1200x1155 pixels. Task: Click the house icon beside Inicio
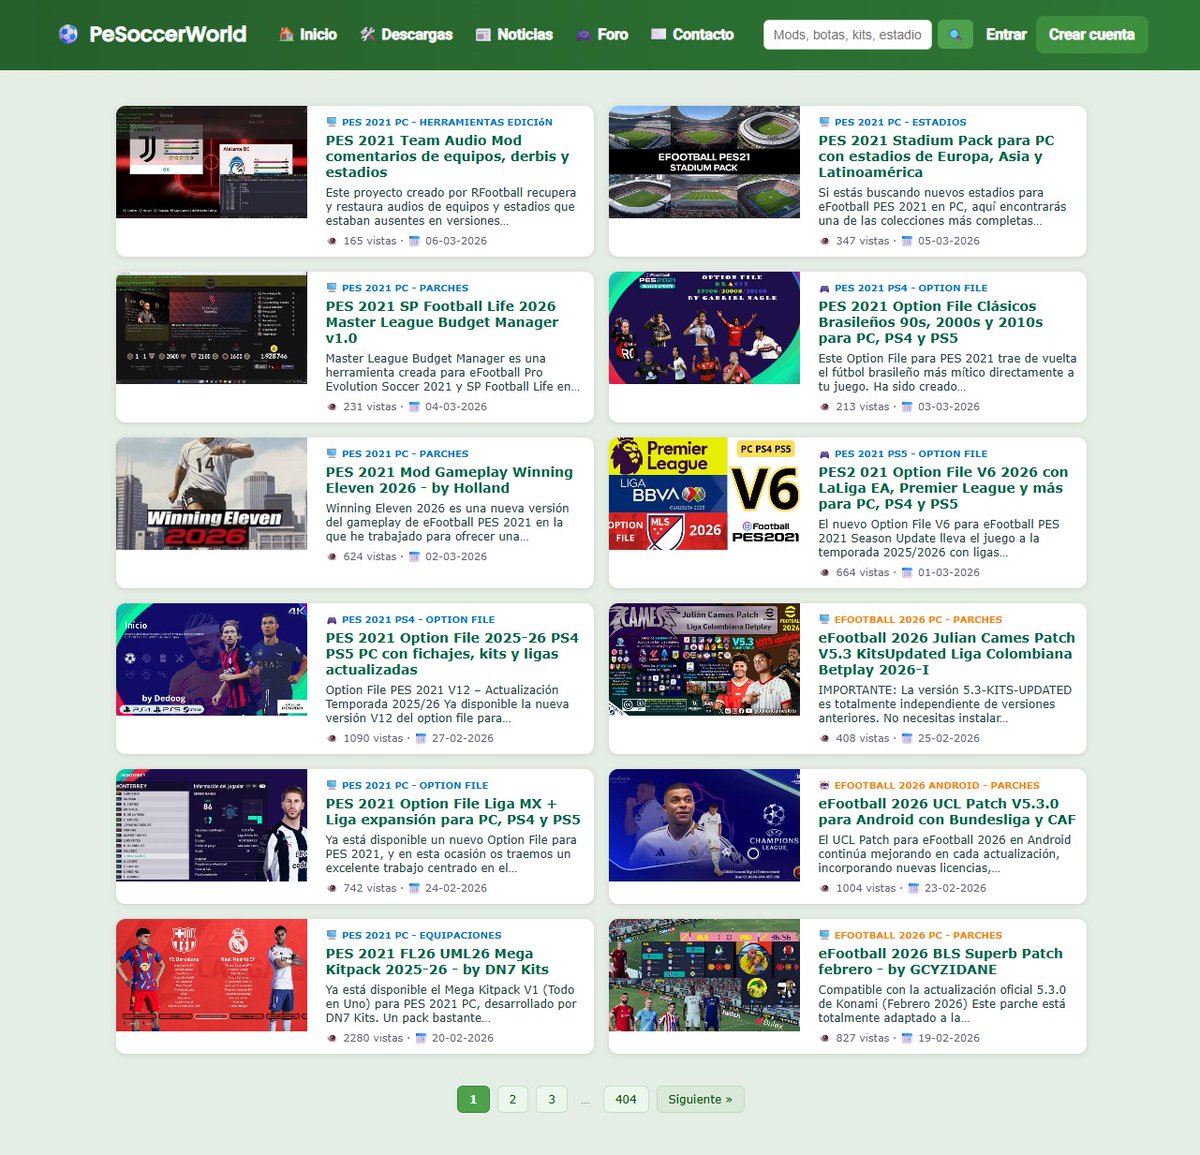[x=286, y=34]
